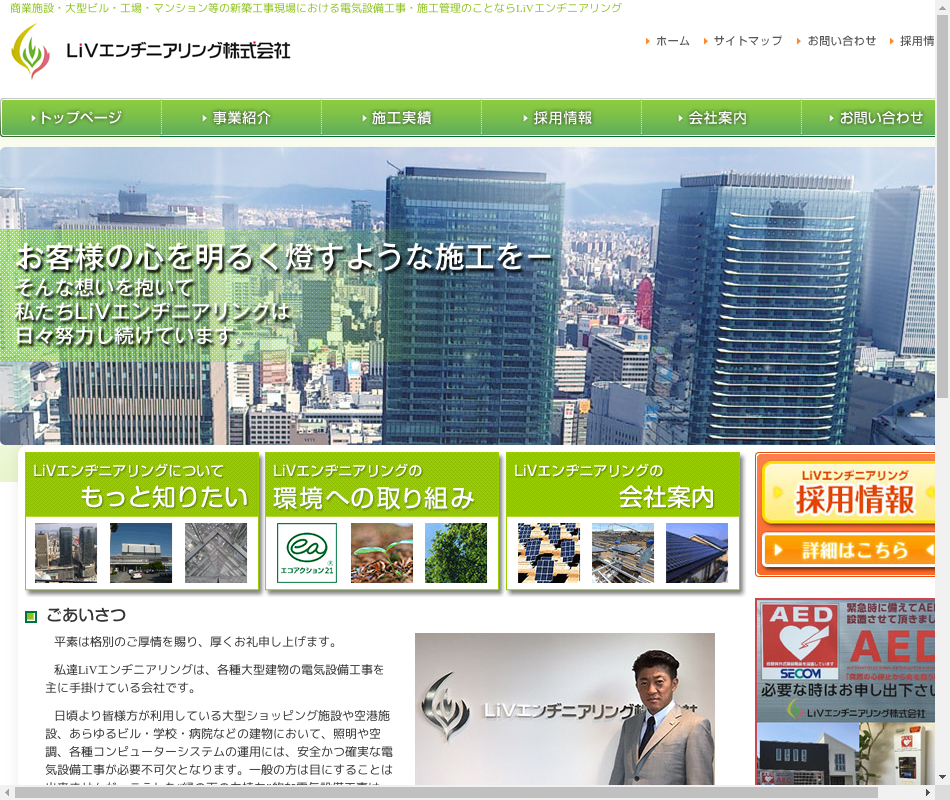Click the low white building thumbnail
The width and height of the screenshot is (950, 800).
tap(141, 553)
